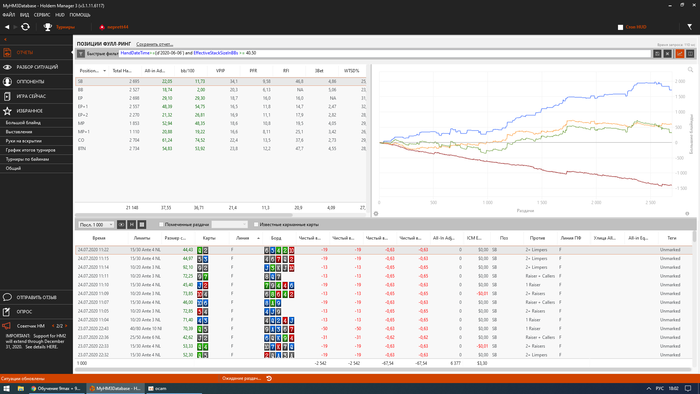700x394 pixels.
Task: Select the negrett44 player hero icon
Action: 102,27
